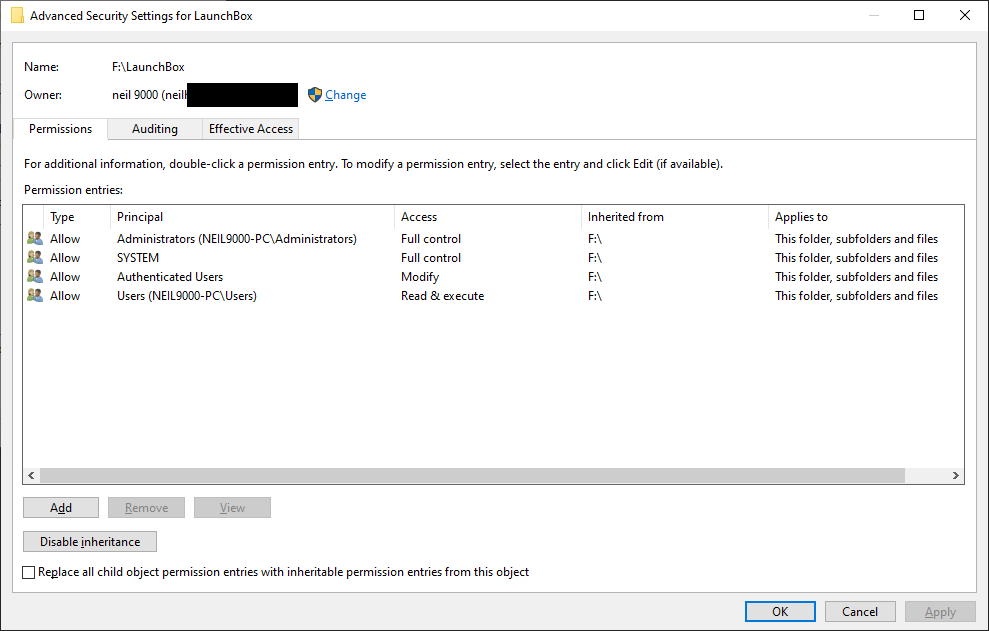Sort by the Inherited from column header
This screenshot has height=631, width=989.
pyautogui.click(x=675, y=217)
